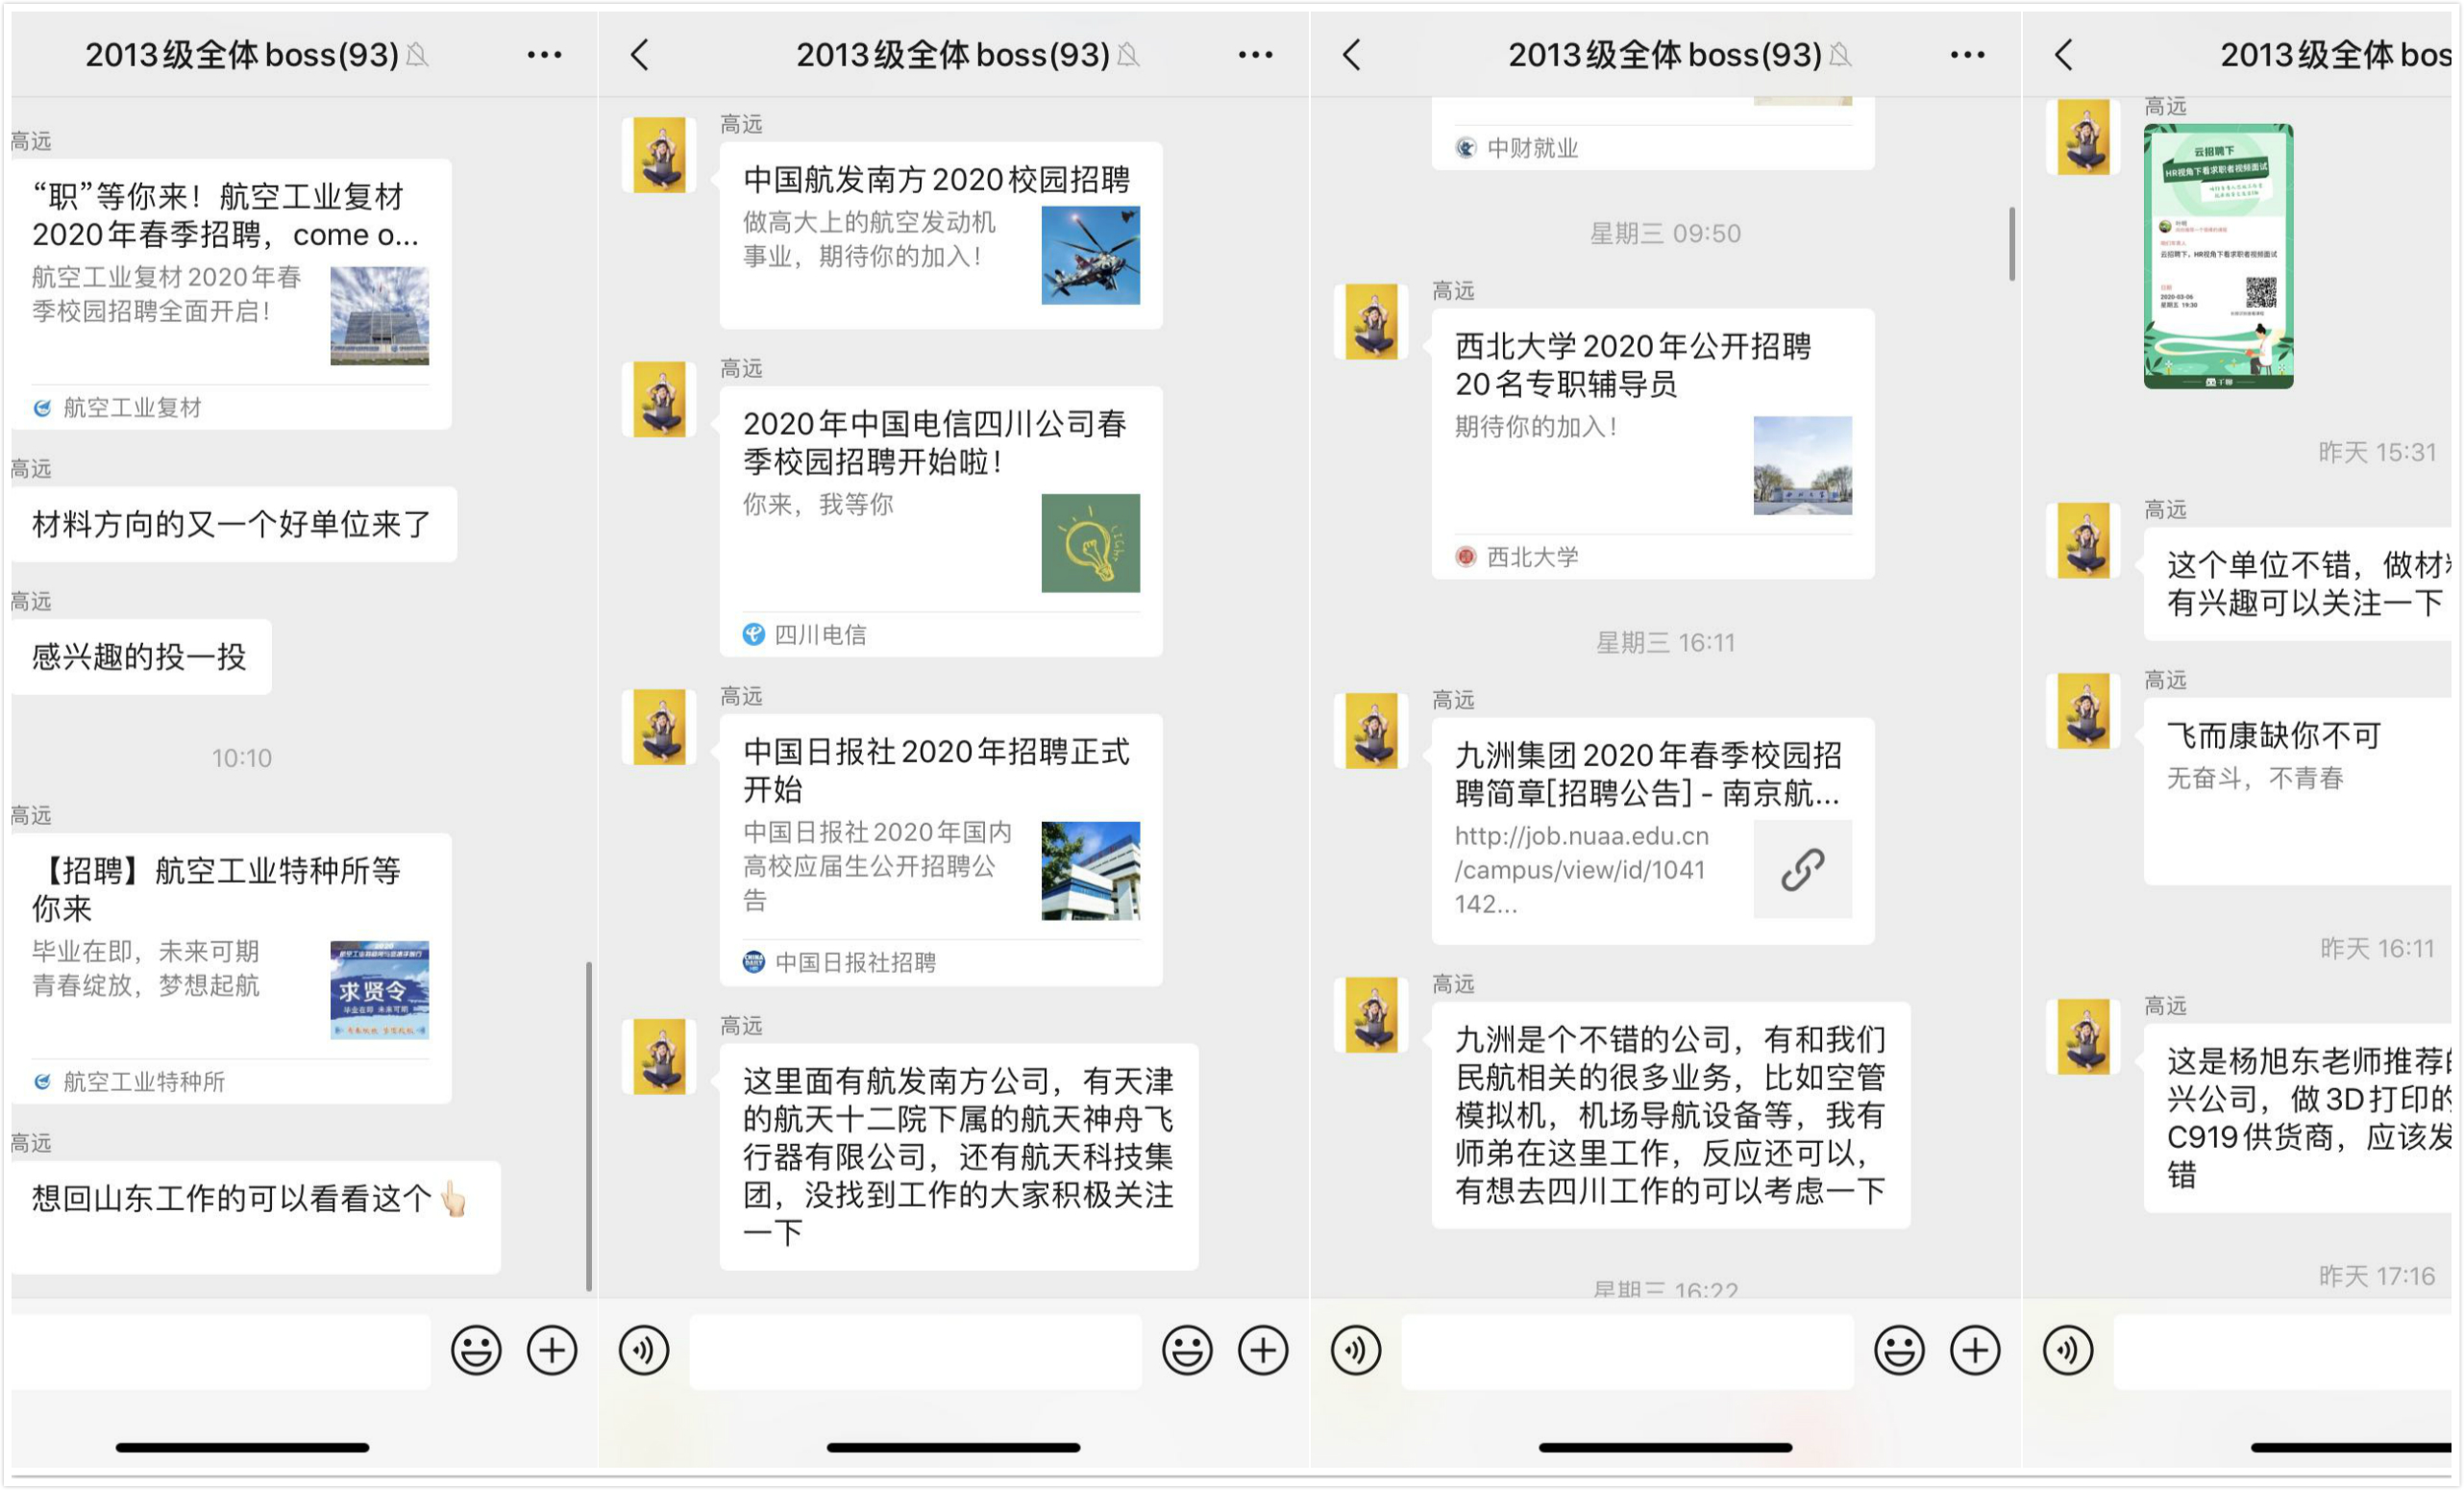Open three-dot menu in third chat panel
The width and height of the screenshot is (2464, 1490).
point(1967,55)
